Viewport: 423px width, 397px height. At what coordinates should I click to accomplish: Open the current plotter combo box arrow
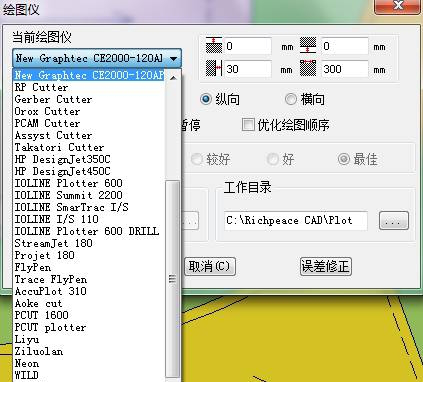173,59
